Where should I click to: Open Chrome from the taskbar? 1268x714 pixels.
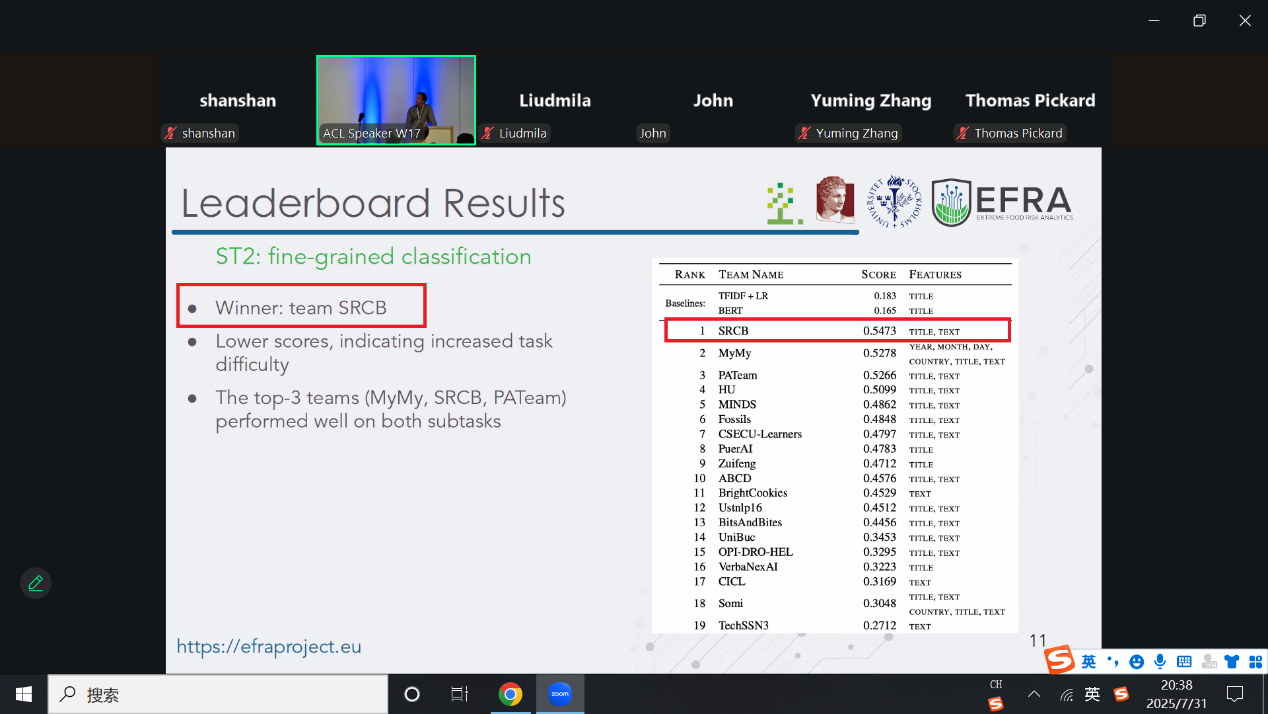pyautogui.click(x=511, y=694)
